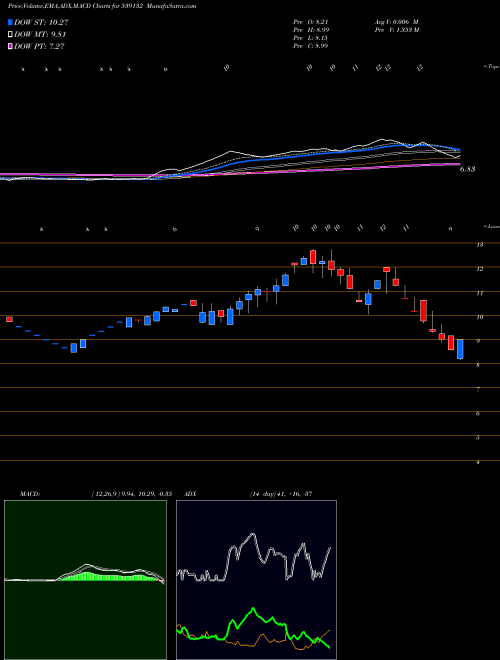Click the last blue candlestick near 9

point(460,349)
